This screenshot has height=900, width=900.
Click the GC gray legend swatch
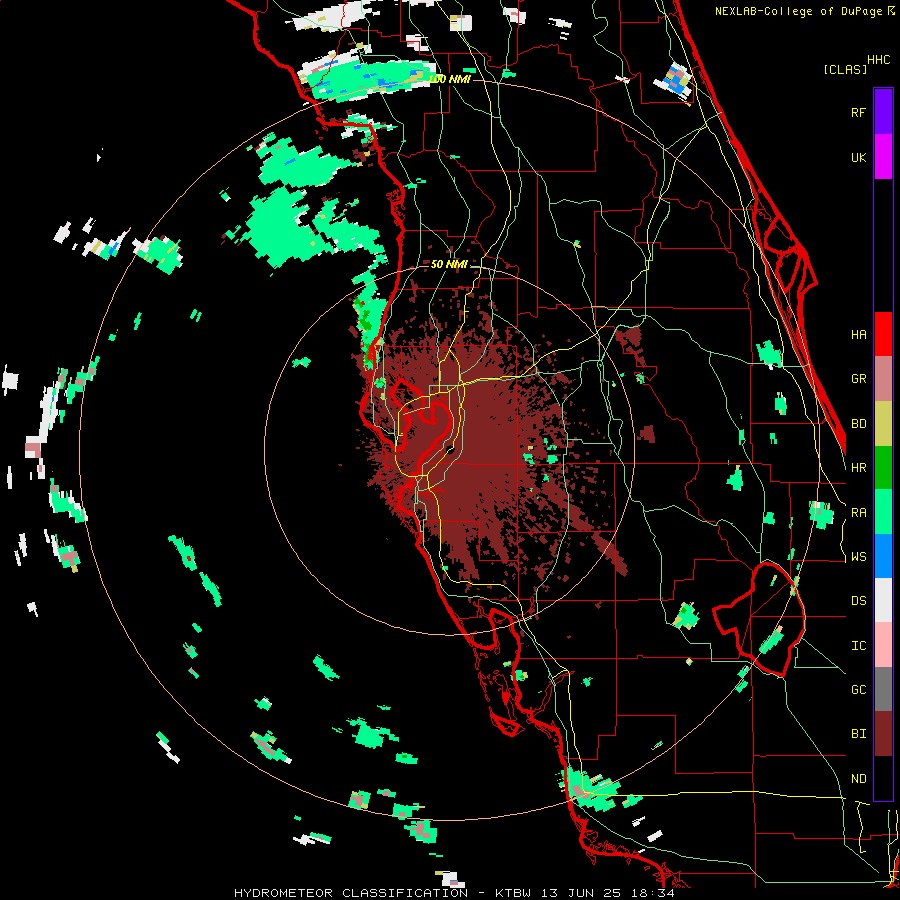point(883,689)
